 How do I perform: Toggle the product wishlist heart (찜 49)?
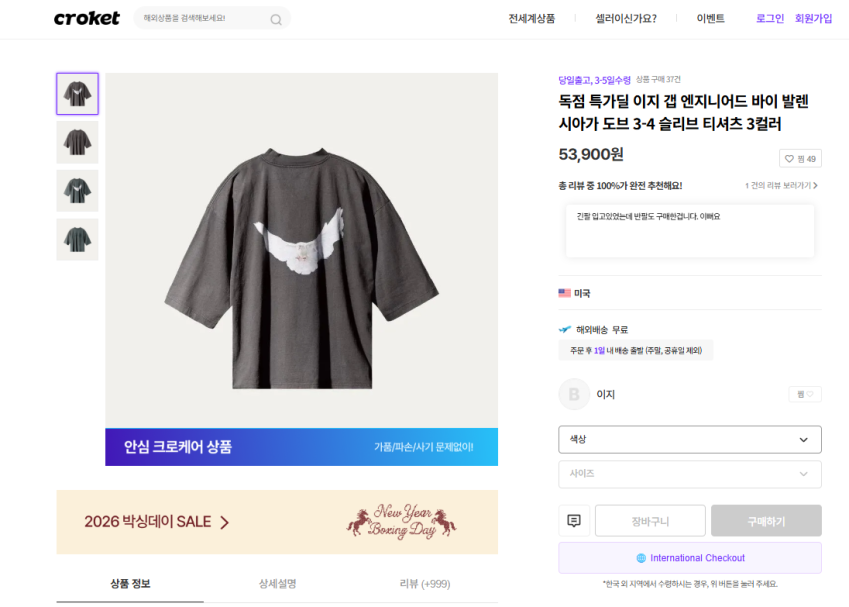click(x=800, y=159)
